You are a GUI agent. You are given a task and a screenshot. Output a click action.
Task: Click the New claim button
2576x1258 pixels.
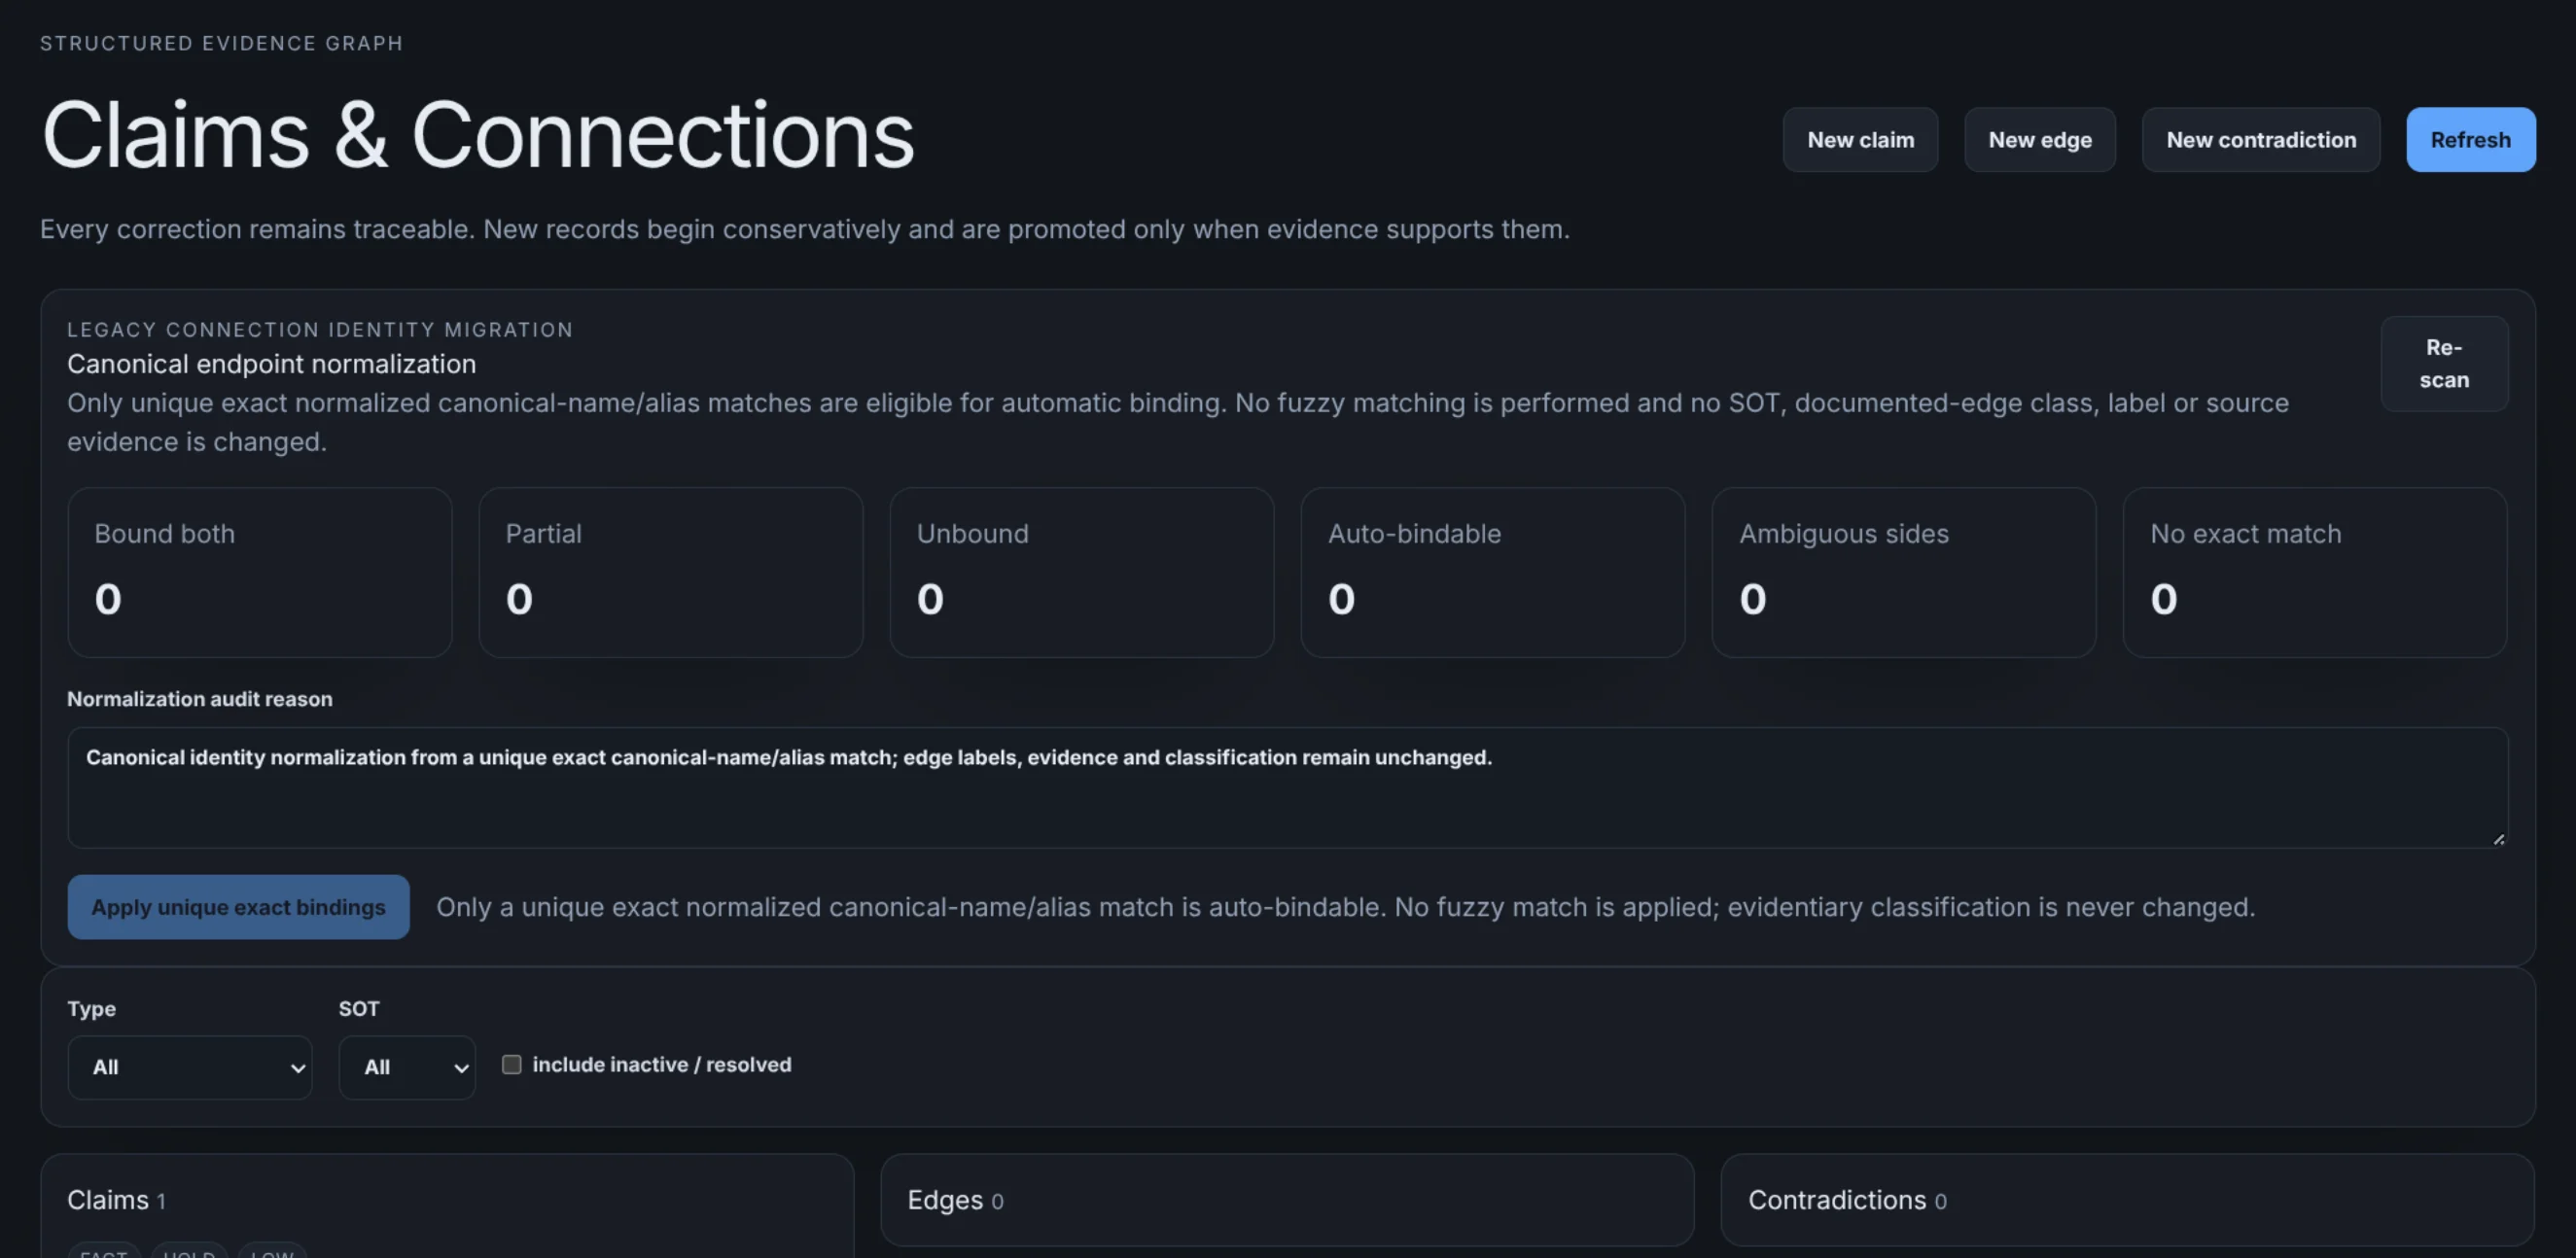tap(1860, 140)
